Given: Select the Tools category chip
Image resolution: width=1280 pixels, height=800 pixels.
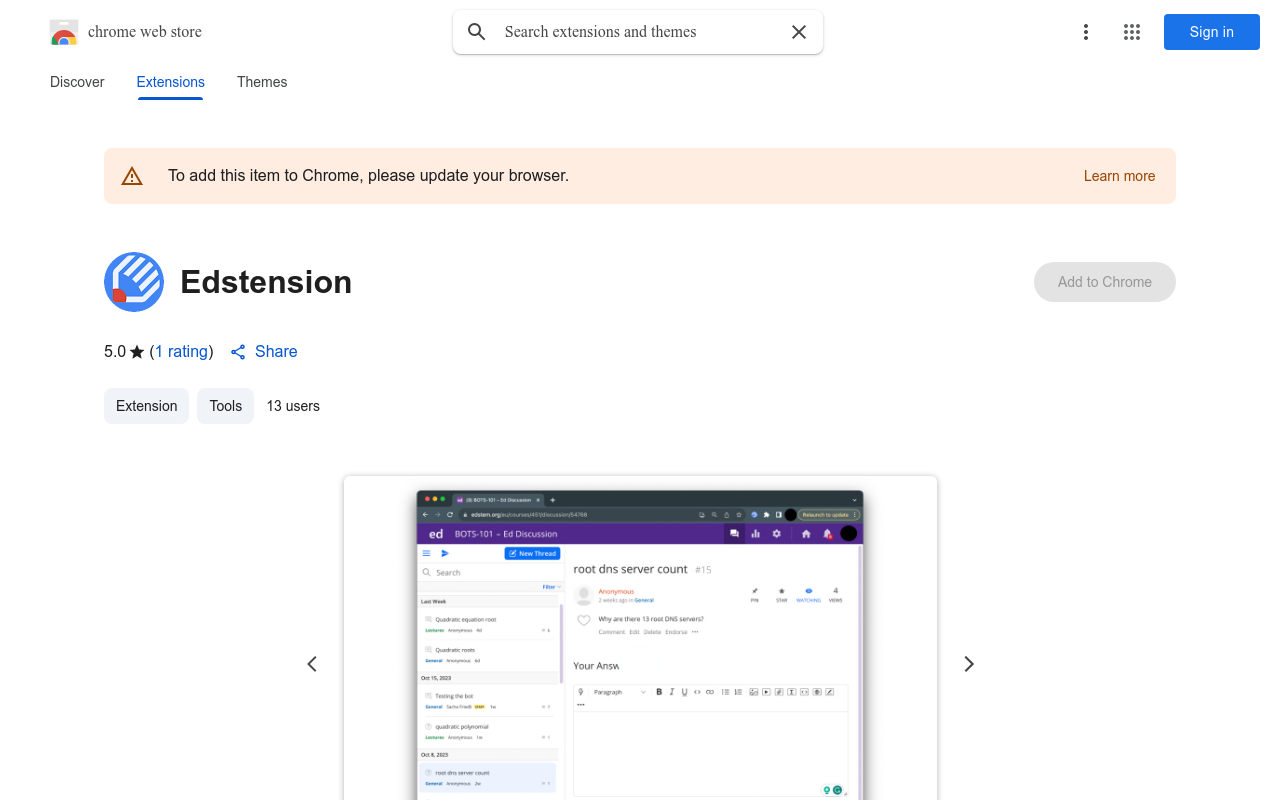Looking at the screenshot, I should 226,406.
